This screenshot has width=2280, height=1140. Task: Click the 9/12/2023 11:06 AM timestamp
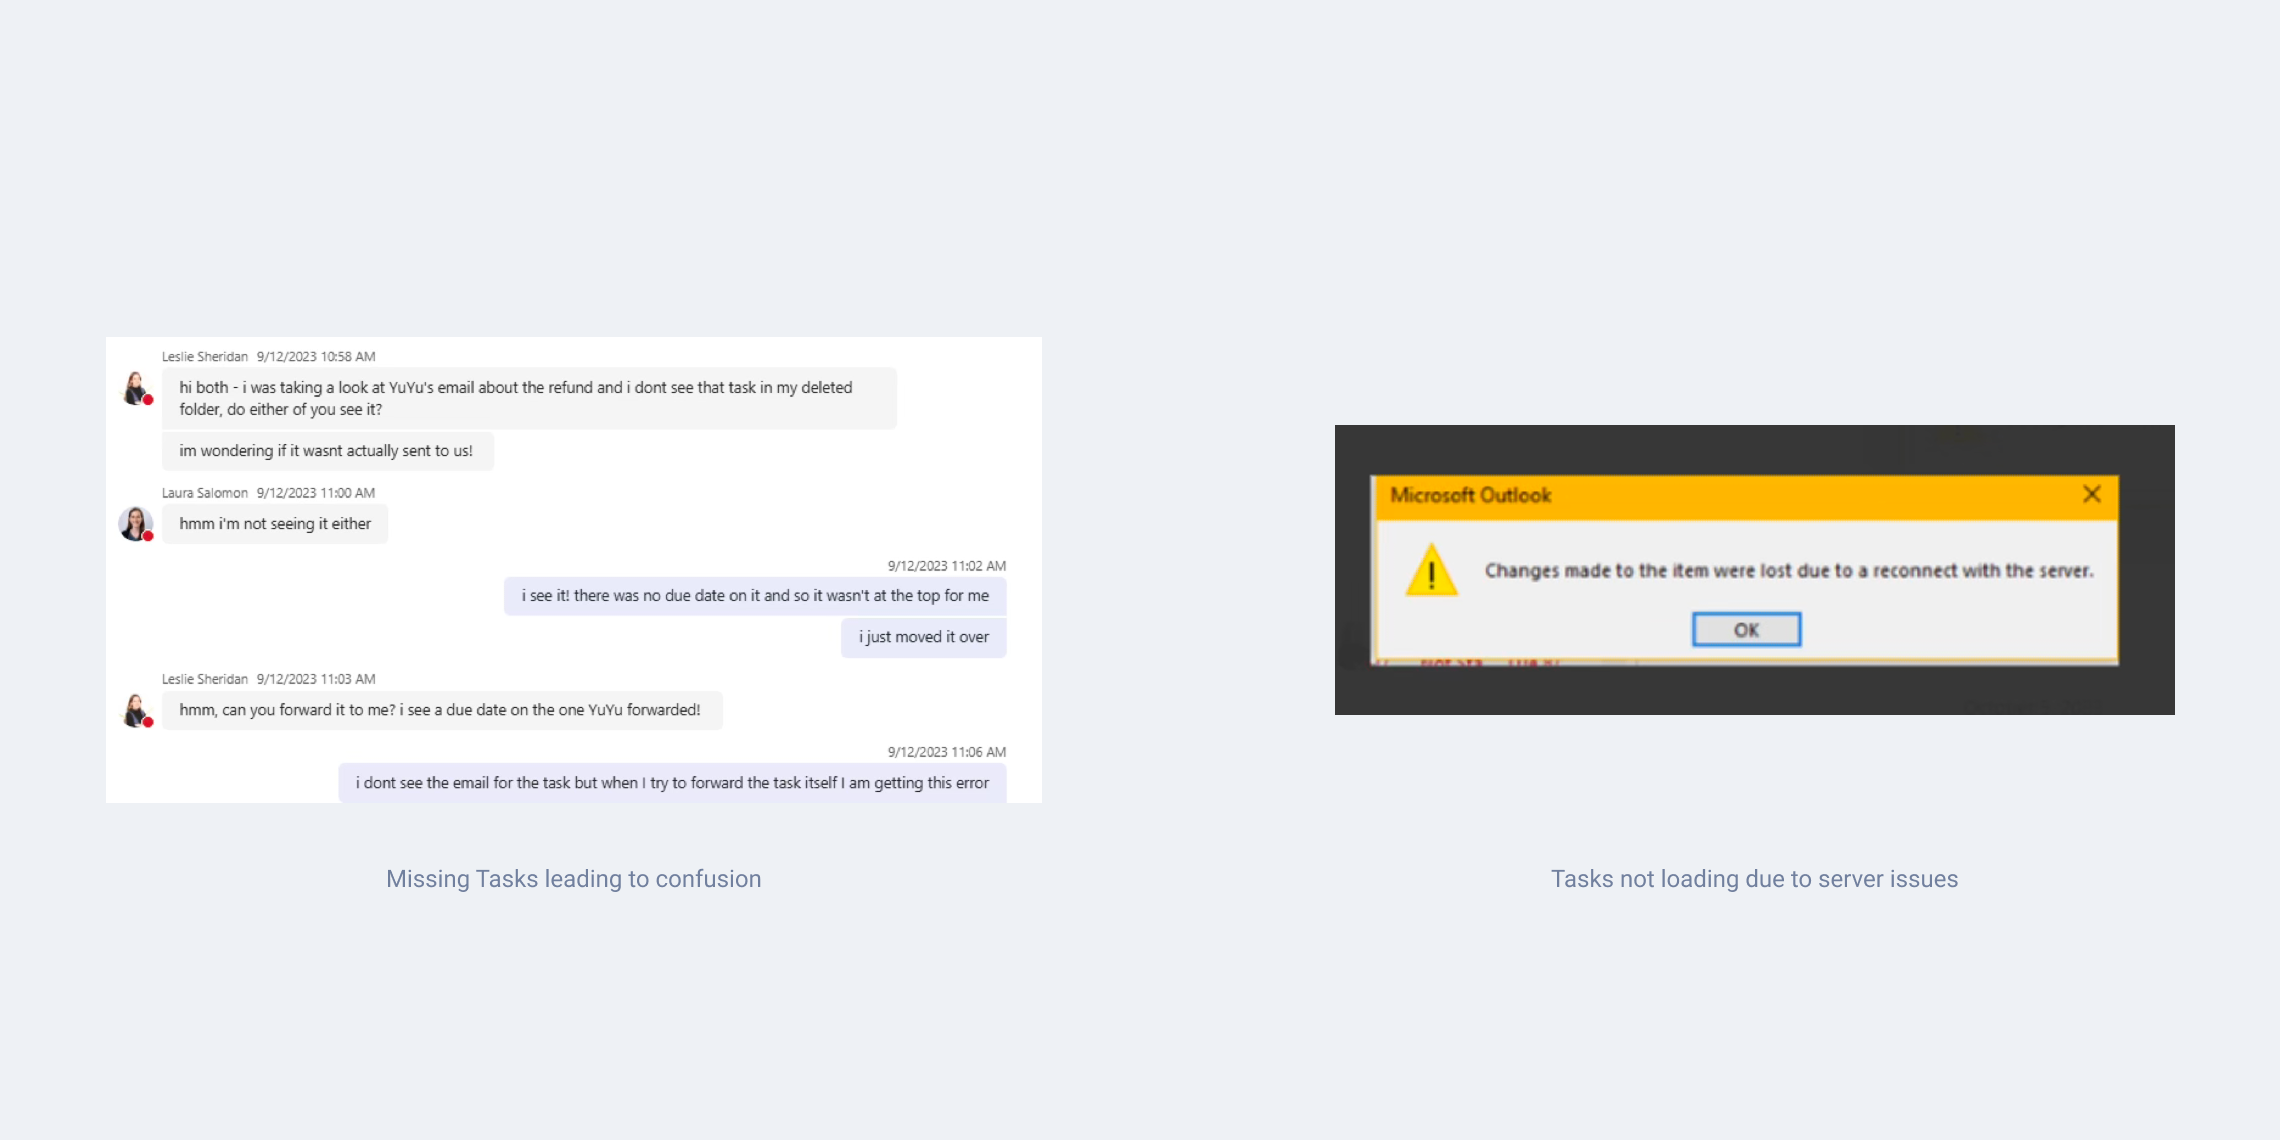point(947,752)
